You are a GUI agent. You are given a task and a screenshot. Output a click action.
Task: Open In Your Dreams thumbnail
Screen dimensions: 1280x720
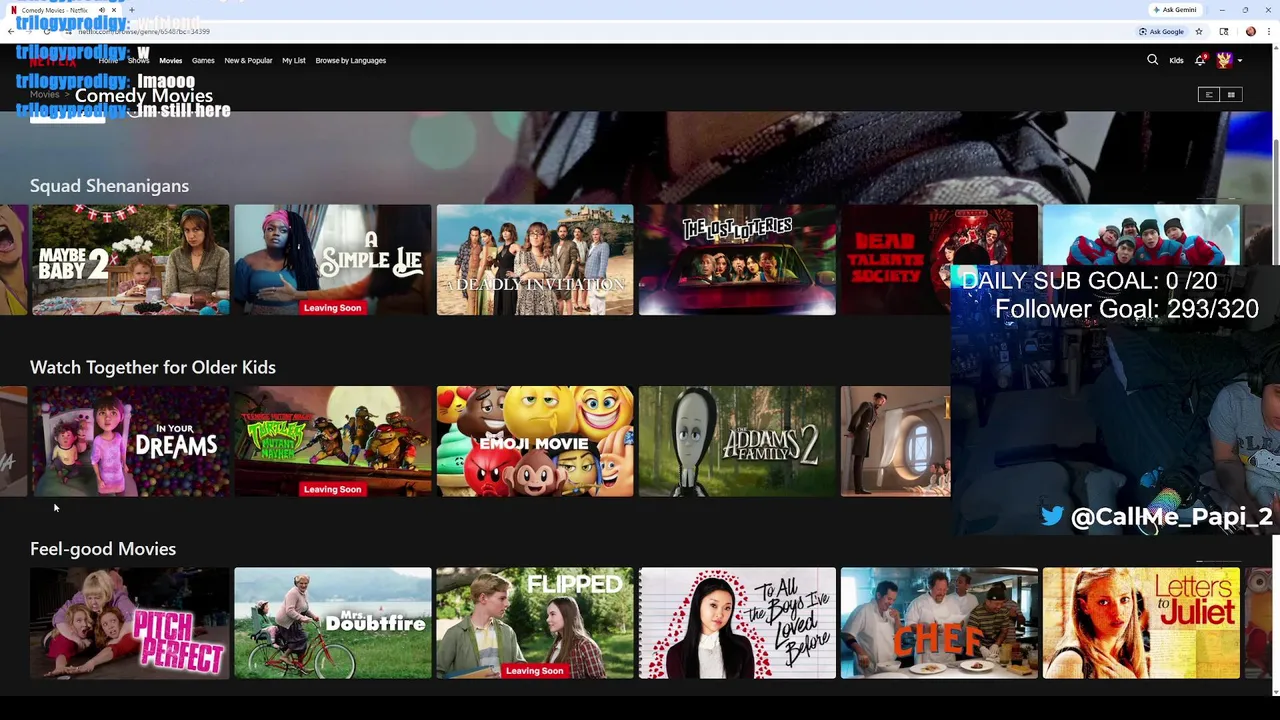(x=130, y=441)
